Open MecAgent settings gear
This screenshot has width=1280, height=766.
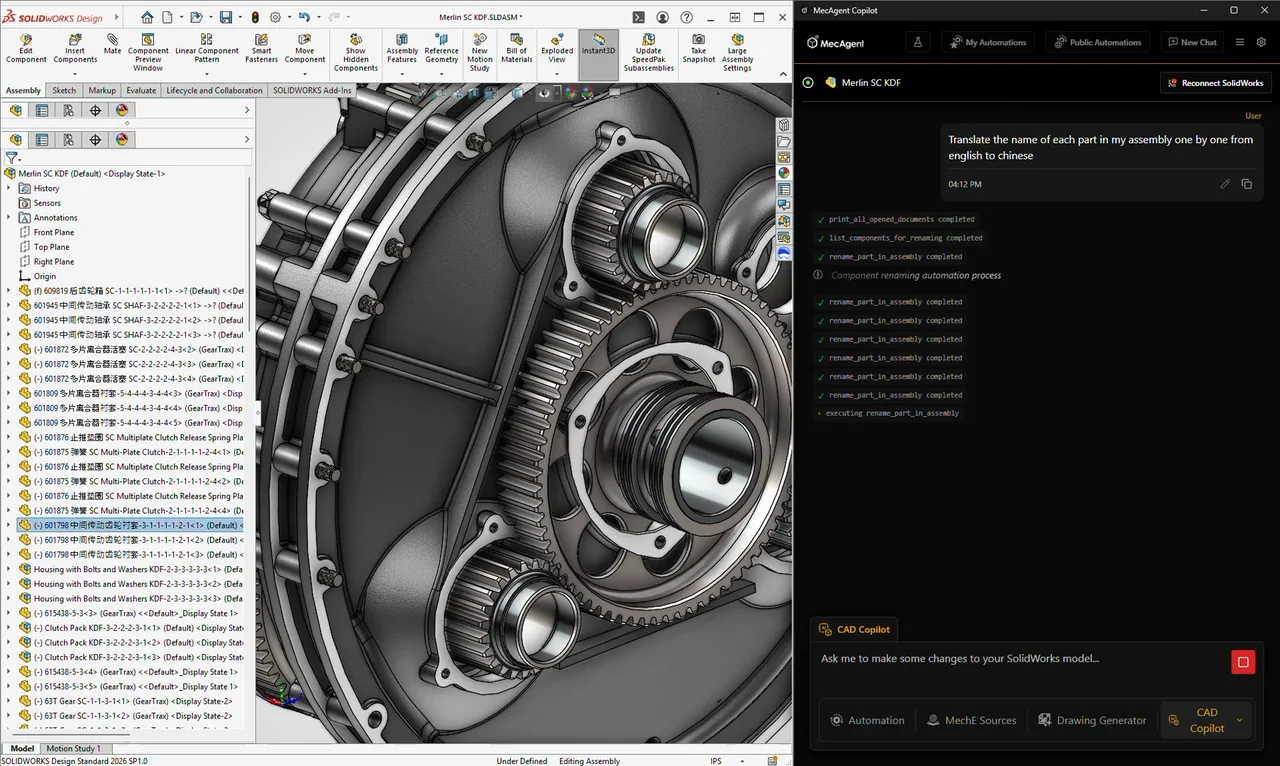click(1261, 42)
